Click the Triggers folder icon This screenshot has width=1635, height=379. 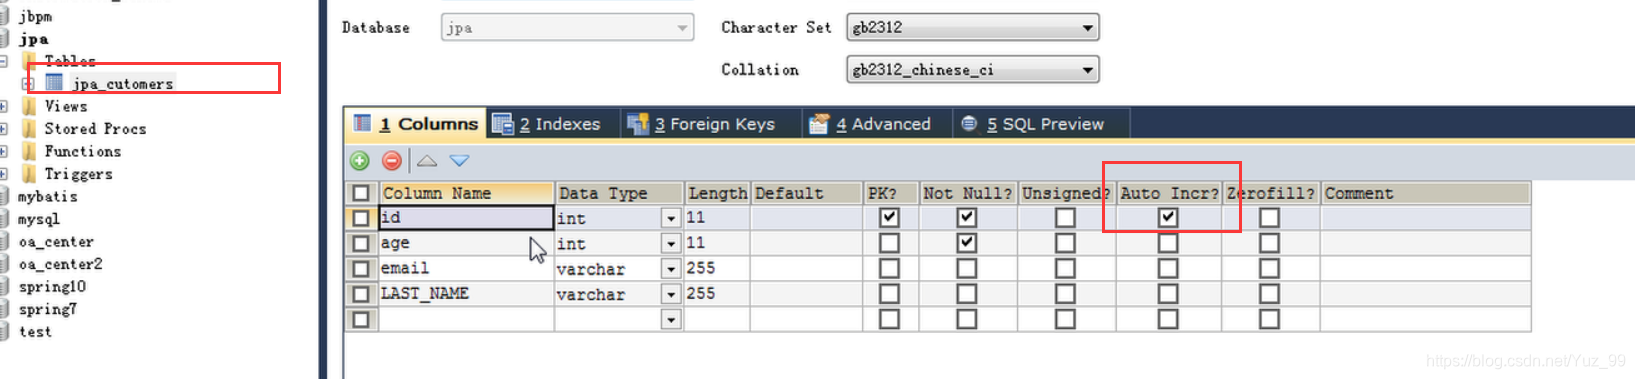[29, 174]
